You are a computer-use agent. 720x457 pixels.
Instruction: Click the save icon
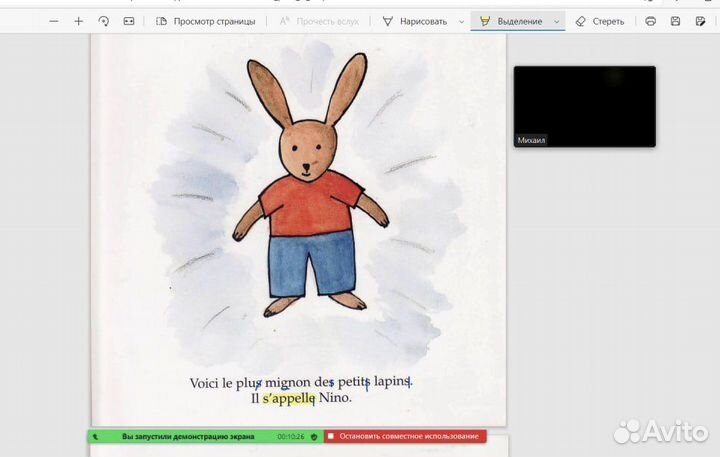(675, 21)
